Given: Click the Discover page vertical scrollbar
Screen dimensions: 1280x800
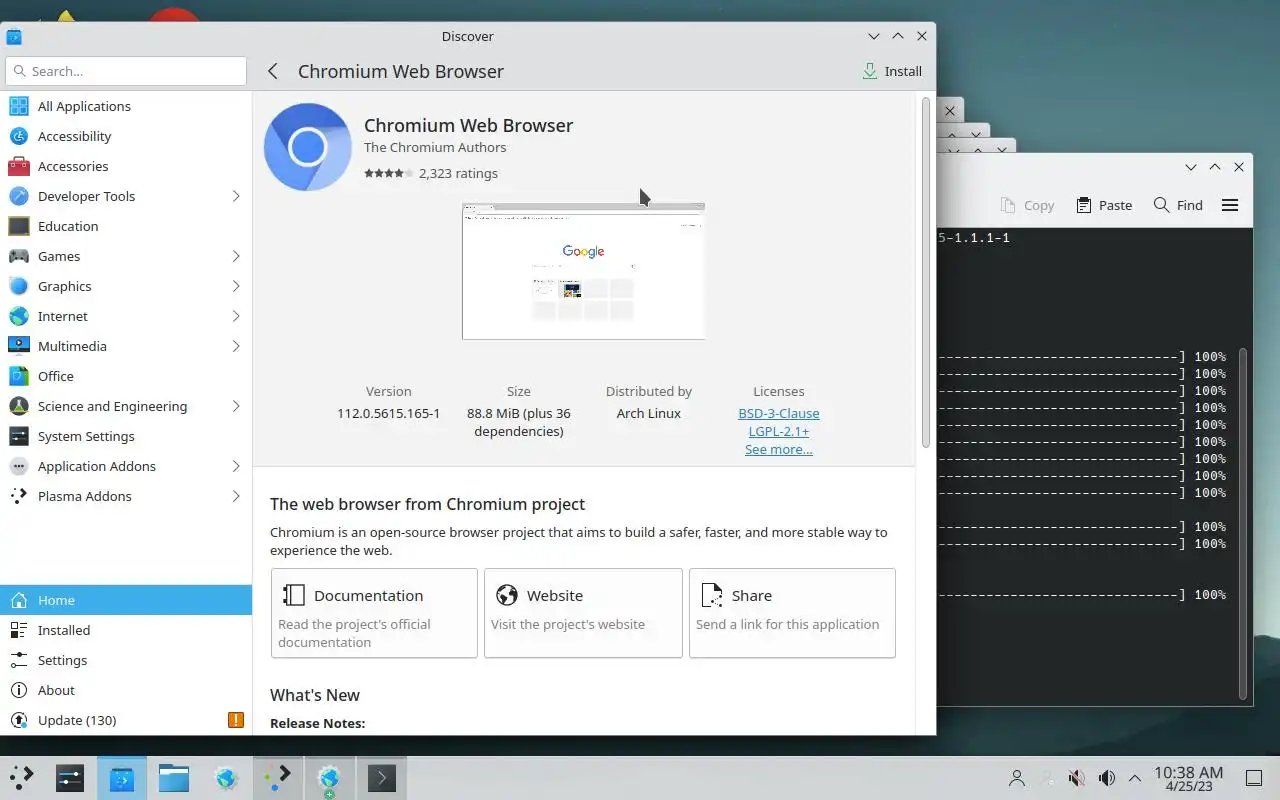Looking at the screenshot, I should coord(925,272).
